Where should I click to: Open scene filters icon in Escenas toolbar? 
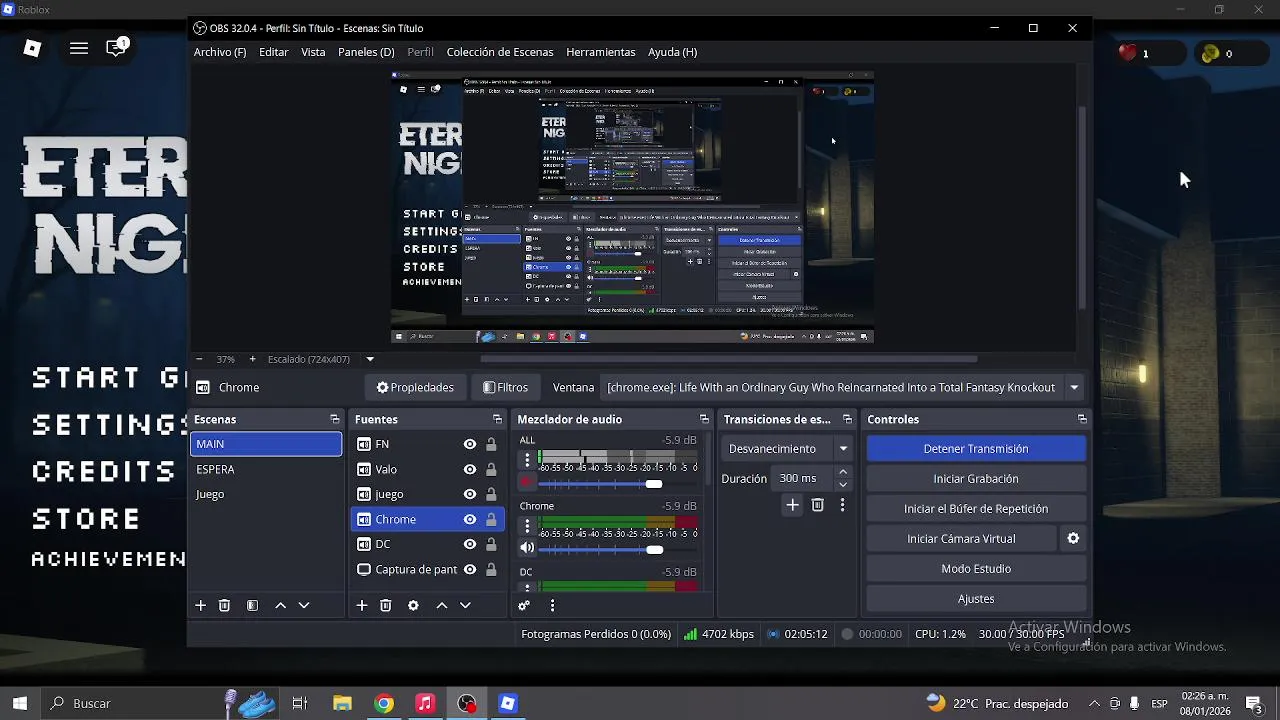252,605
